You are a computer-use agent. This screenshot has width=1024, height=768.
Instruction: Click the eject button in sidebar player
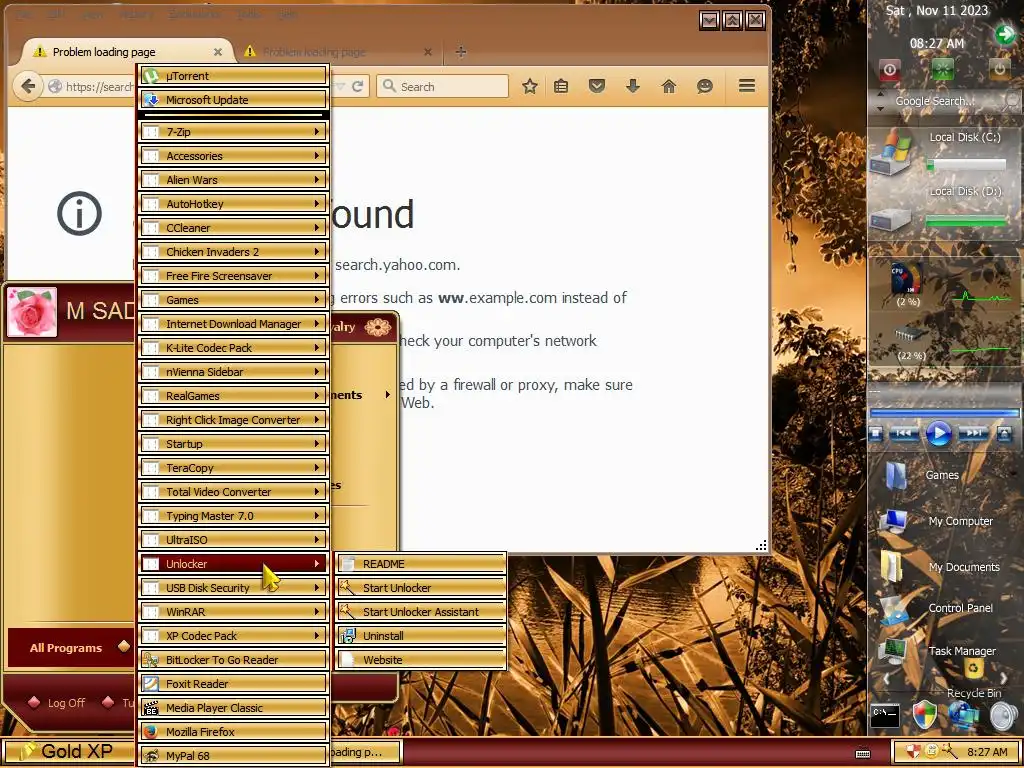1004,434
